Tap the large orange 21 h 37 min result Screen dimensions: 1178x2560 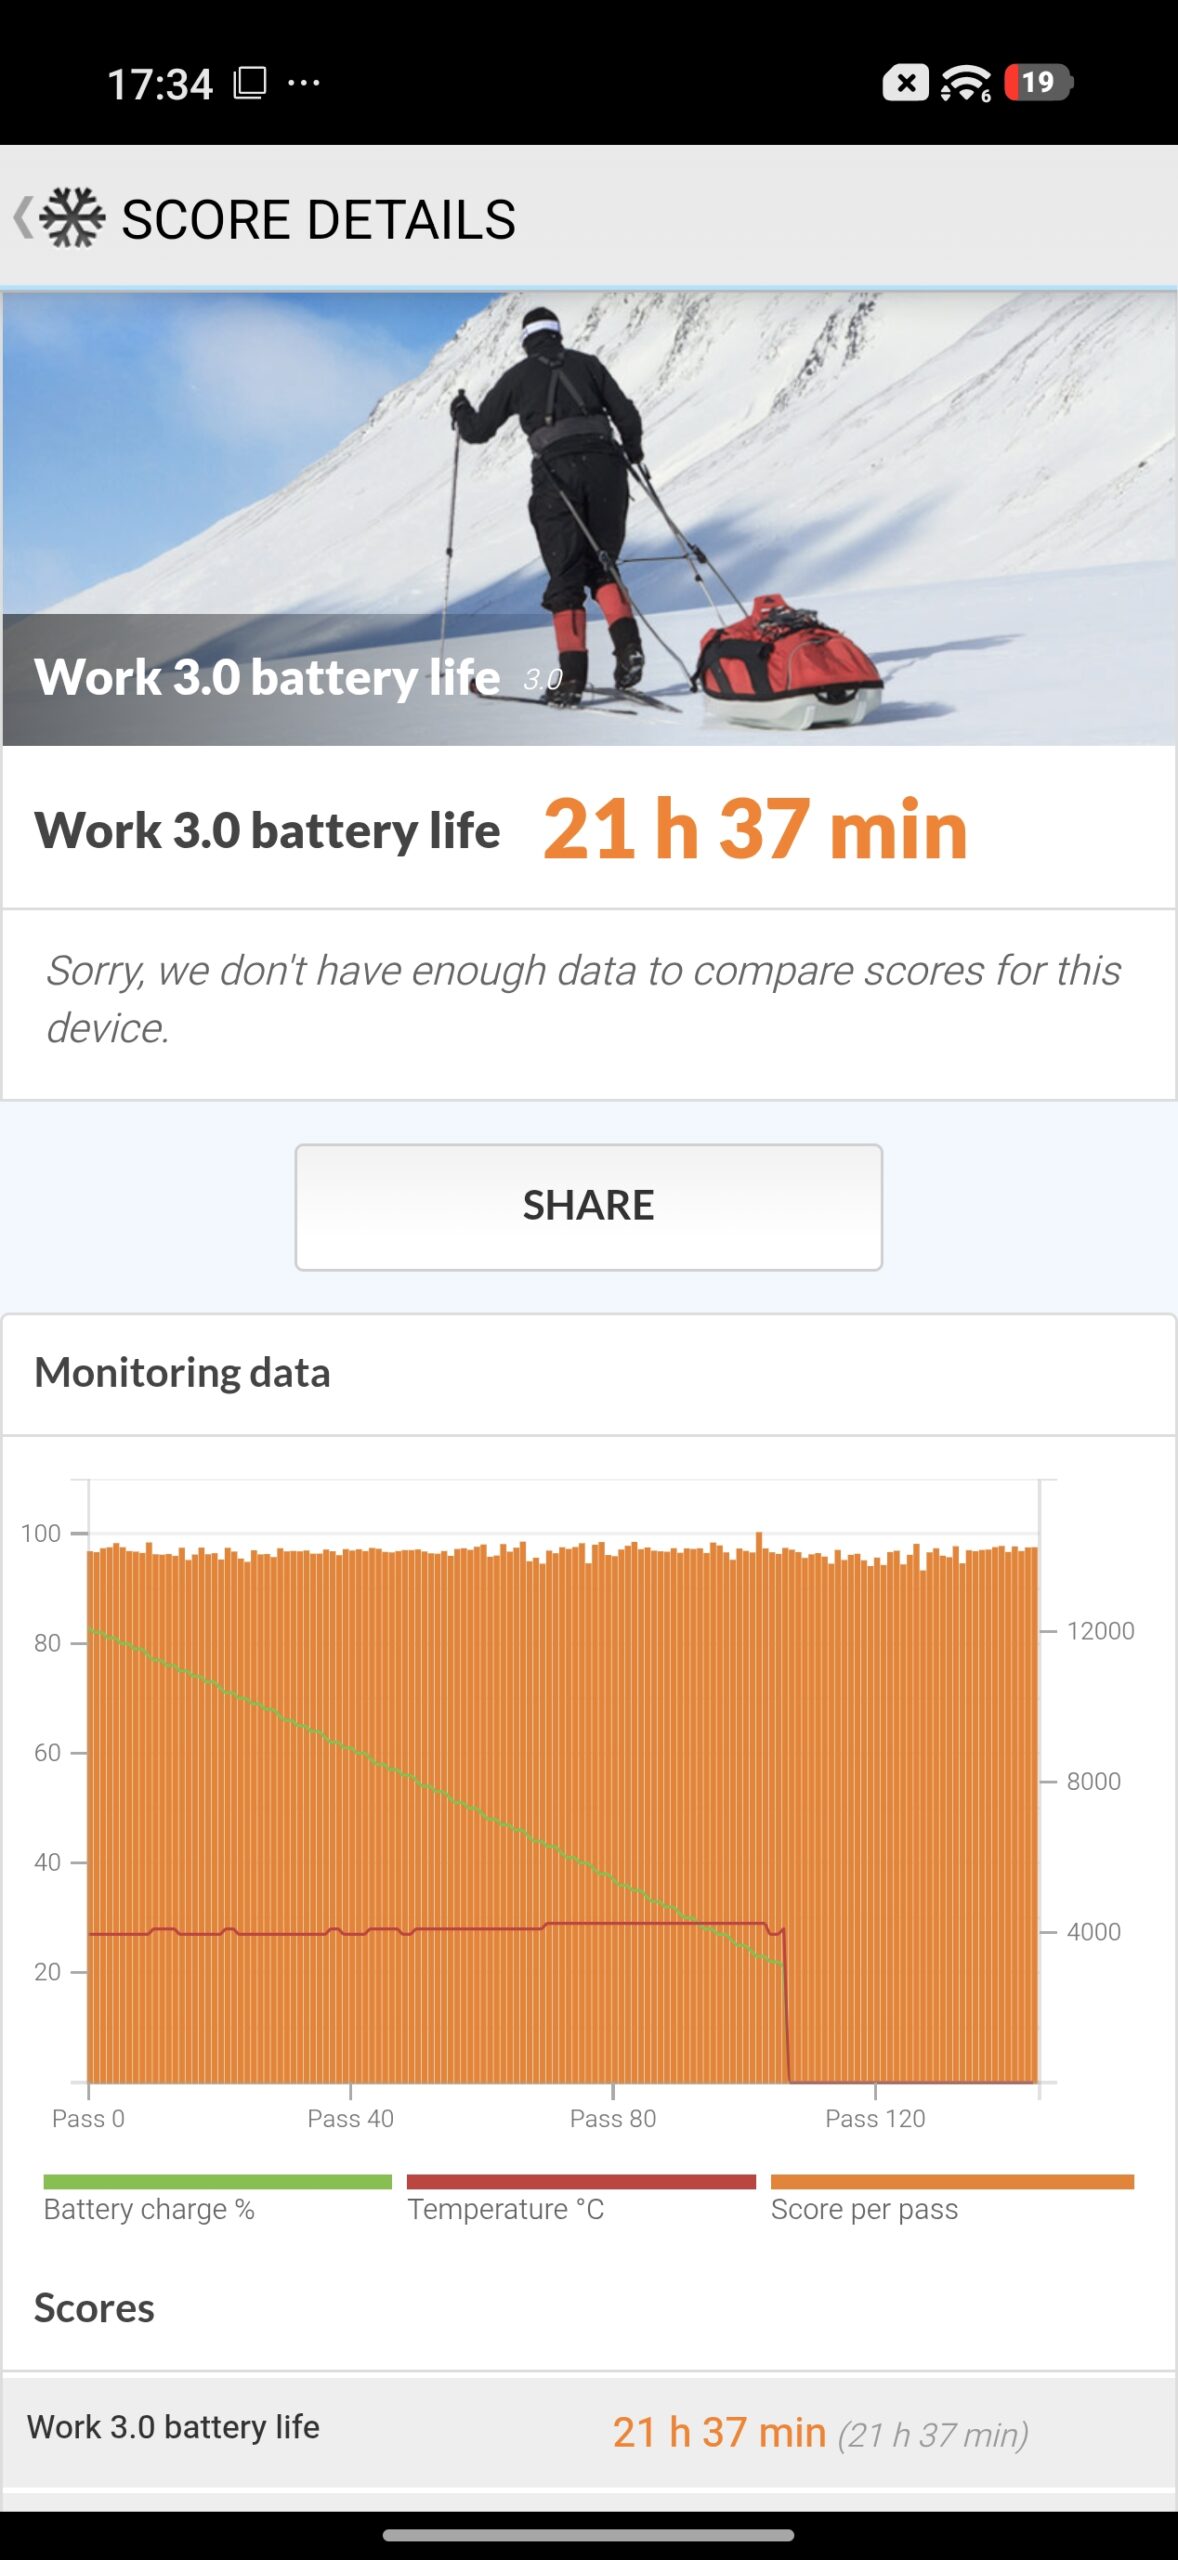[x=755, y=829]
